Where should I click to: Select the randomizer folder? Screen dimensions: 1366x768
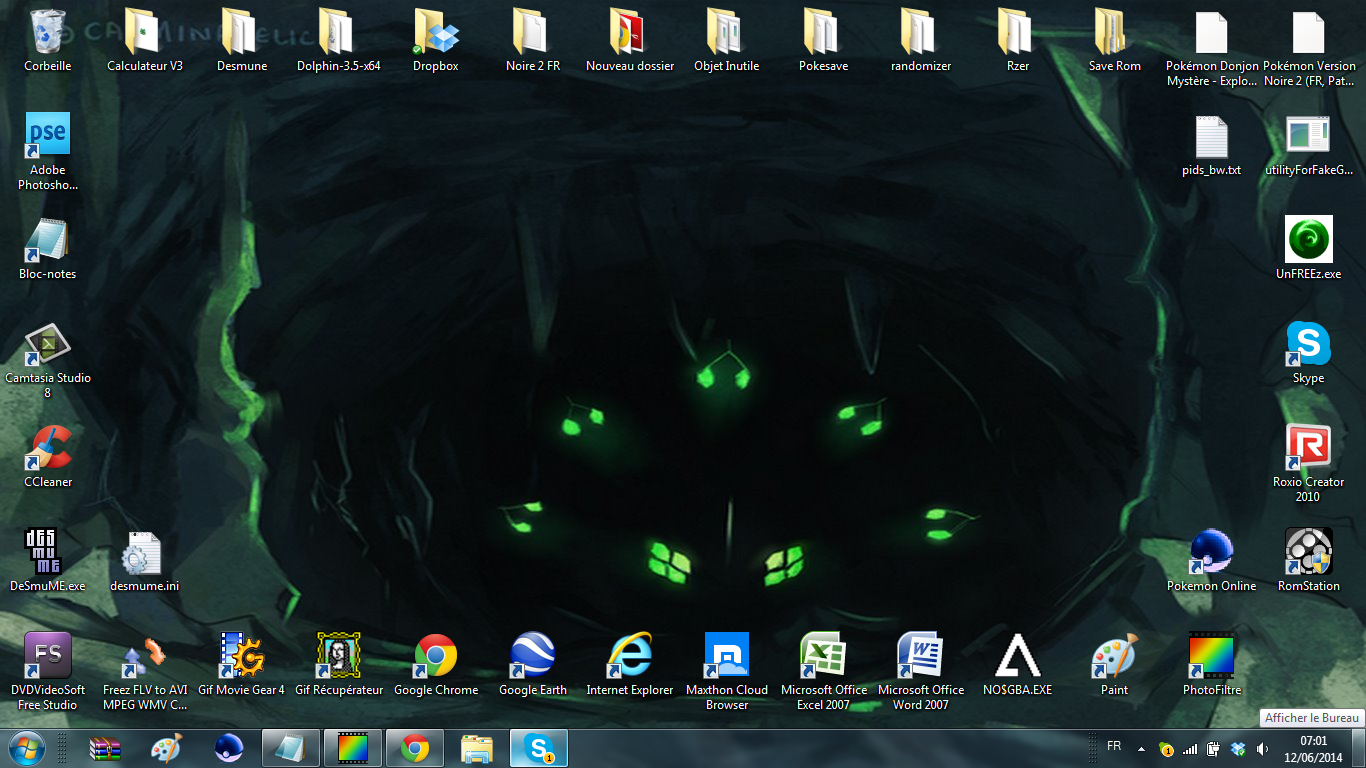click(920, 40)
